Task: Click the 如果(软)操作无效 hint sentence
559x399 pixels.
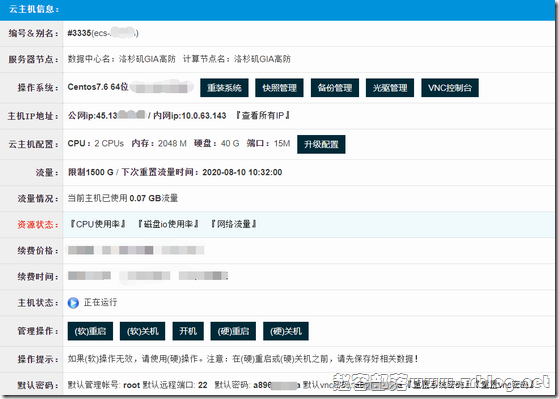Action: tap(243, 359)
